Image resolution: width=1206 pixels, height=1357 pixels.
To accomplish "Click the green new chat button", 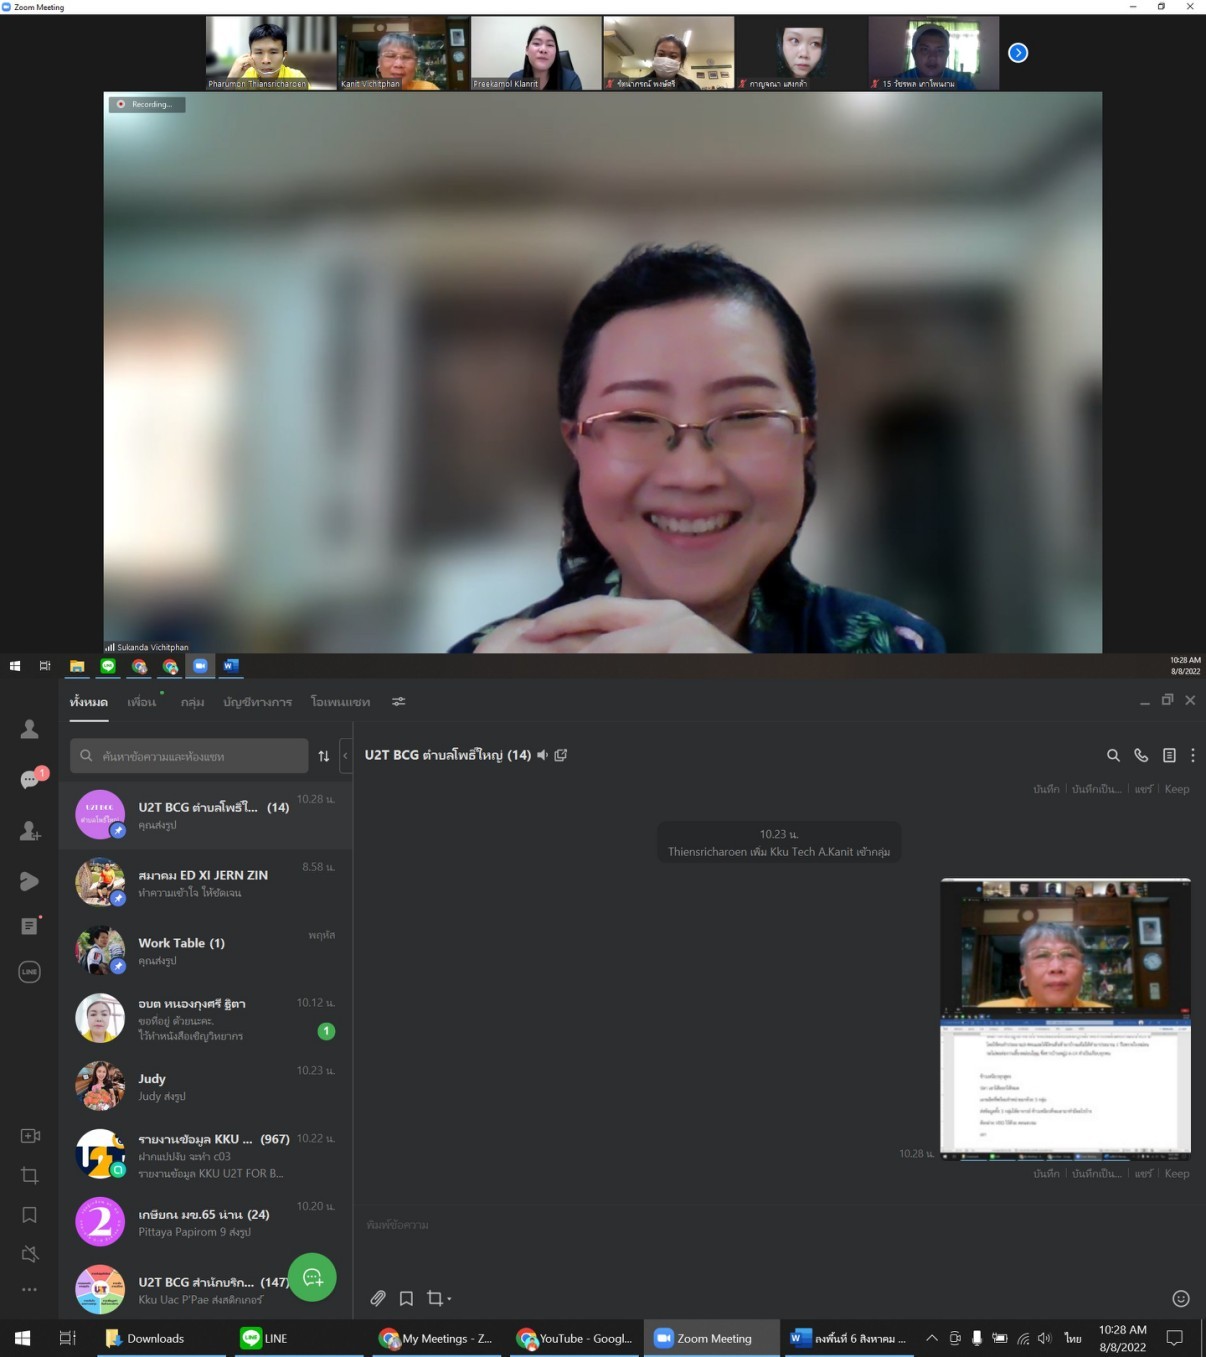I will pos(312,1277).
